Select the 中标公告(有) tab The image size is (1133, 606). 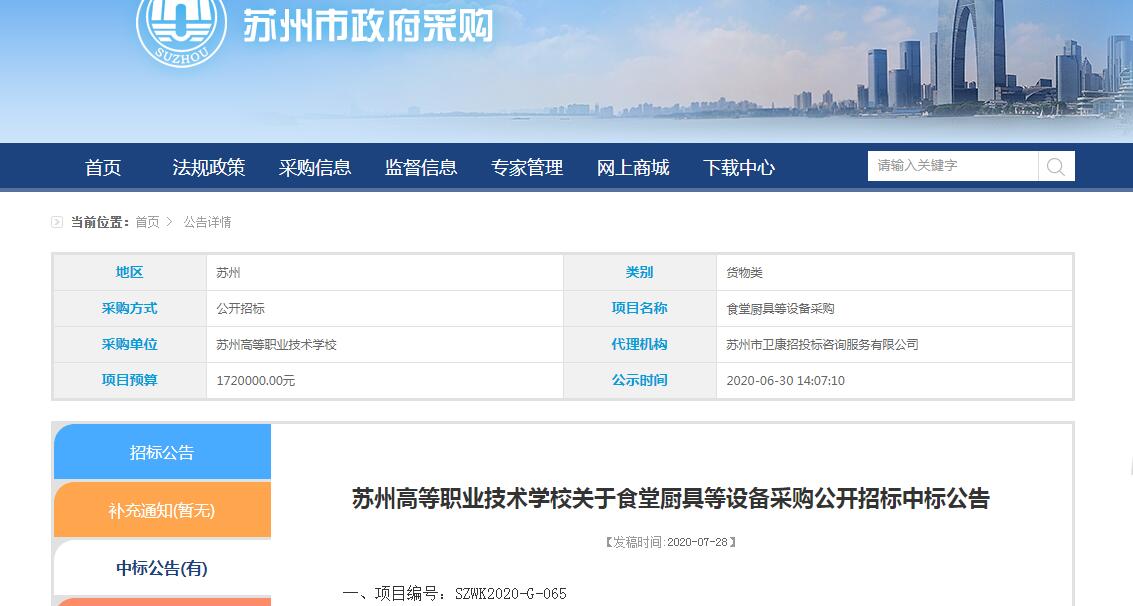click(x=163, y=568)
